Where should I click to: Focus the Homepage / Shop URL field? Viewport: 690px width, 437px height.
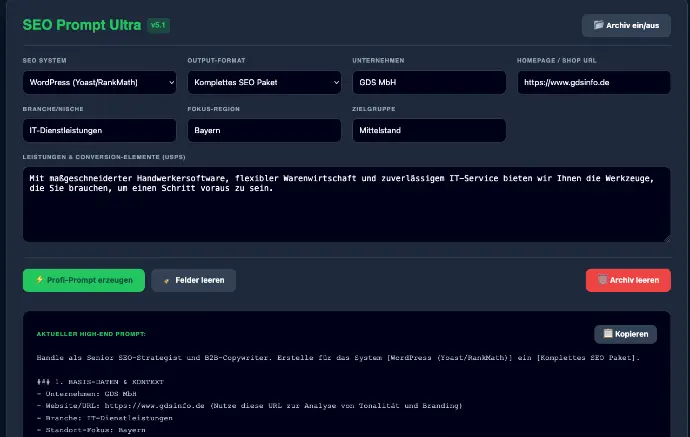click(x=594, y=82)
